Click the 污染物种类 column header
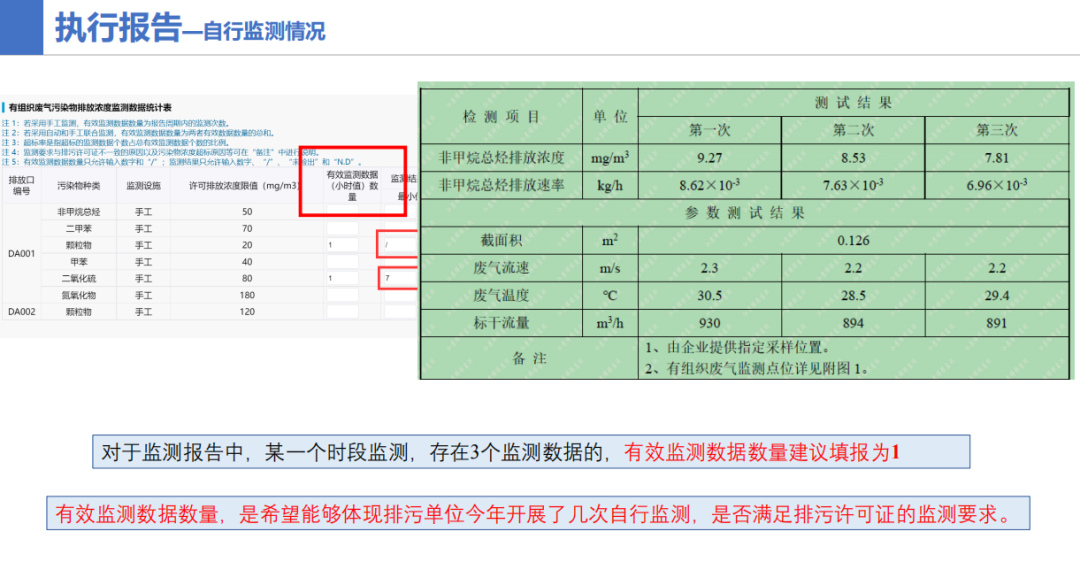 78,185
